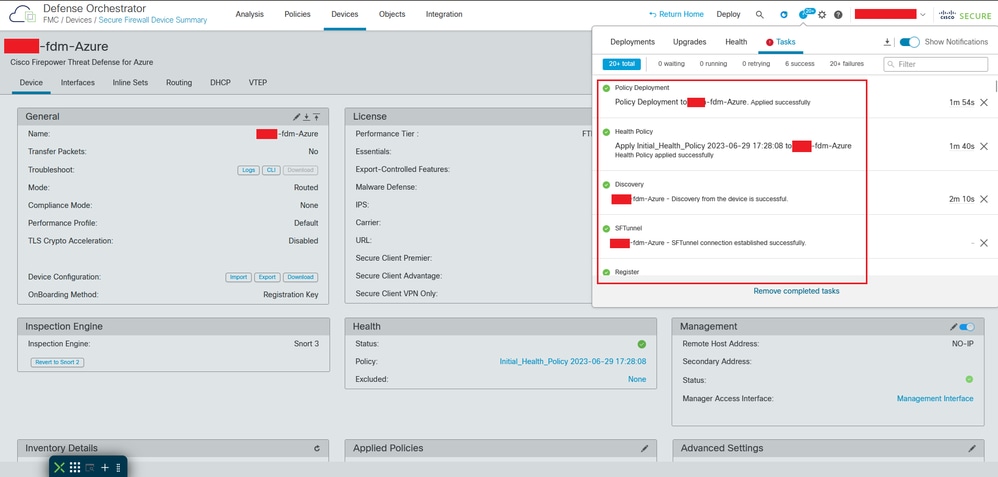Image resolution: width=998 pixels, height=477 pixels.
Task: Click the screen search icon in floating toolbar
Action: coord(90,467)
